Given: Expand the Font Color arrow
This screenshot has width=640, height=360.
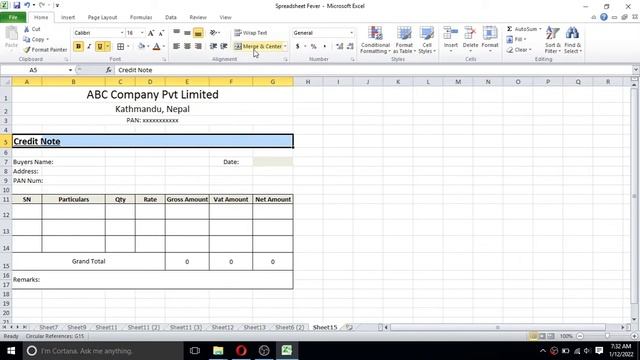Looking at the screenshot, I should [x=164, y=47].
